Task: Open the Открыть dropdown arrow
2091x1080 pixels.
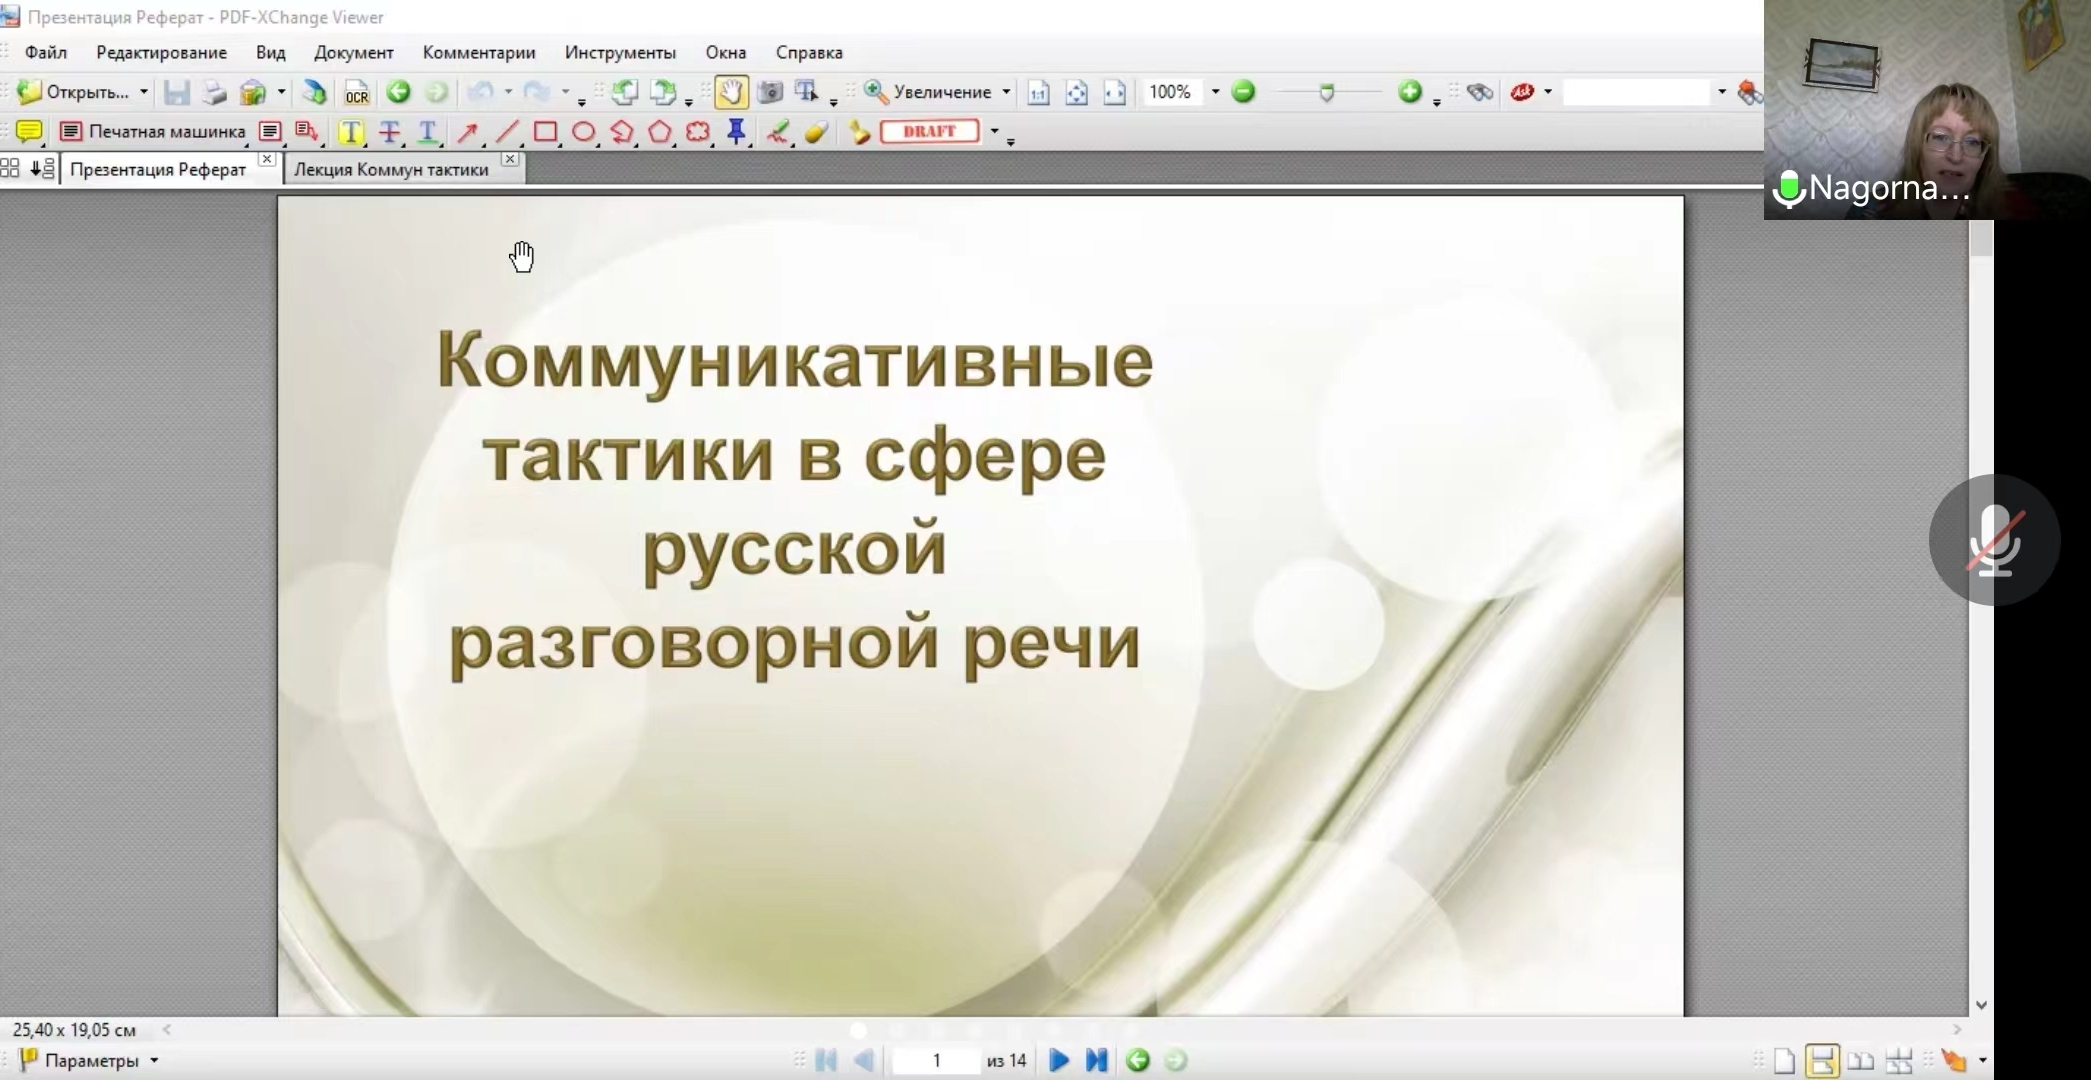Action: (144, 92)
